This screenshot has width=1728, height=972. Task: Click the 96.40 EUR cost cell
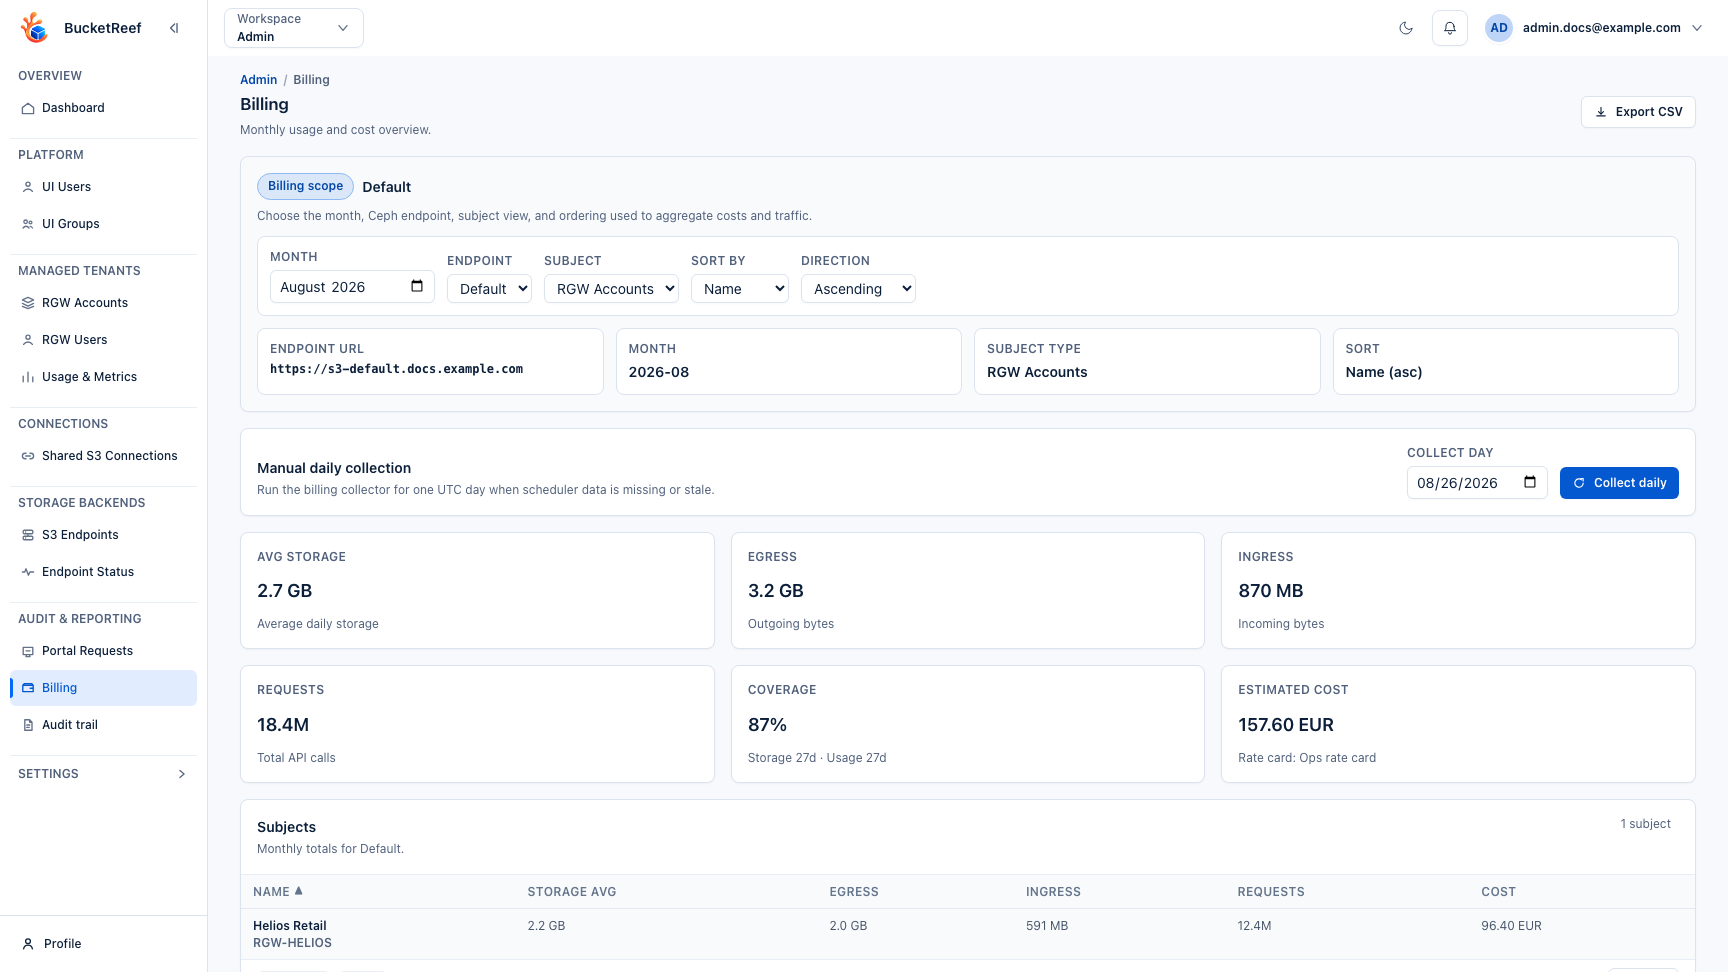[x=1511, y=926]
